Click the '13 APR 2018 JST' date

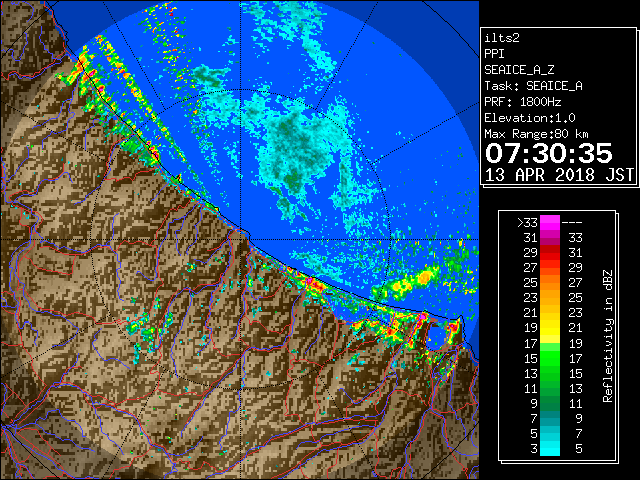tap(559, 175)
